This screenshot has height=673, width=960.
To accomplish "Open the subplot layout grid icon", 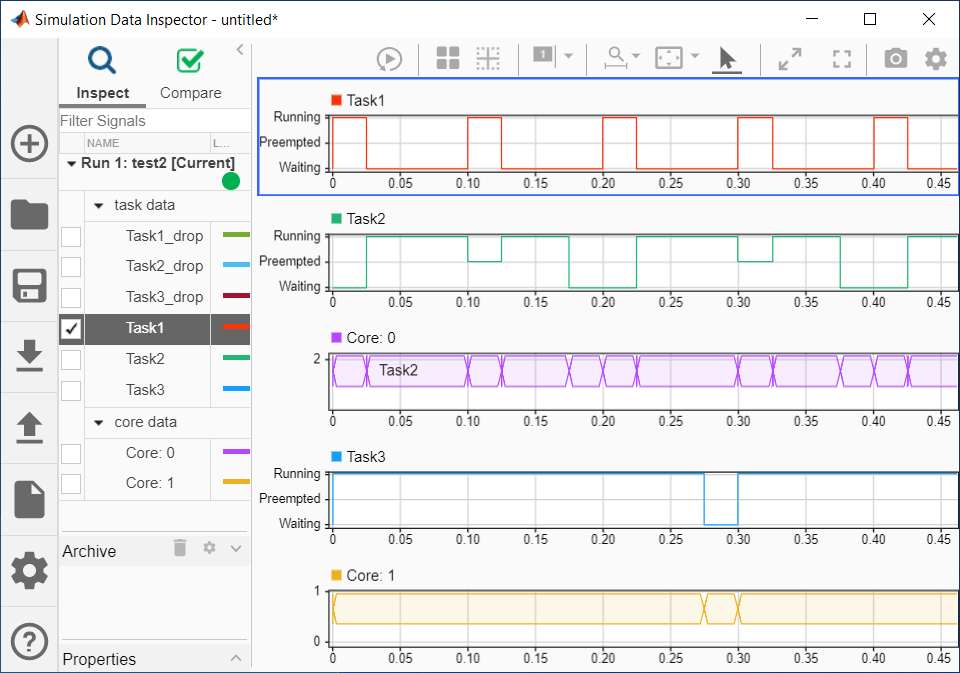I will coord(448,59).
